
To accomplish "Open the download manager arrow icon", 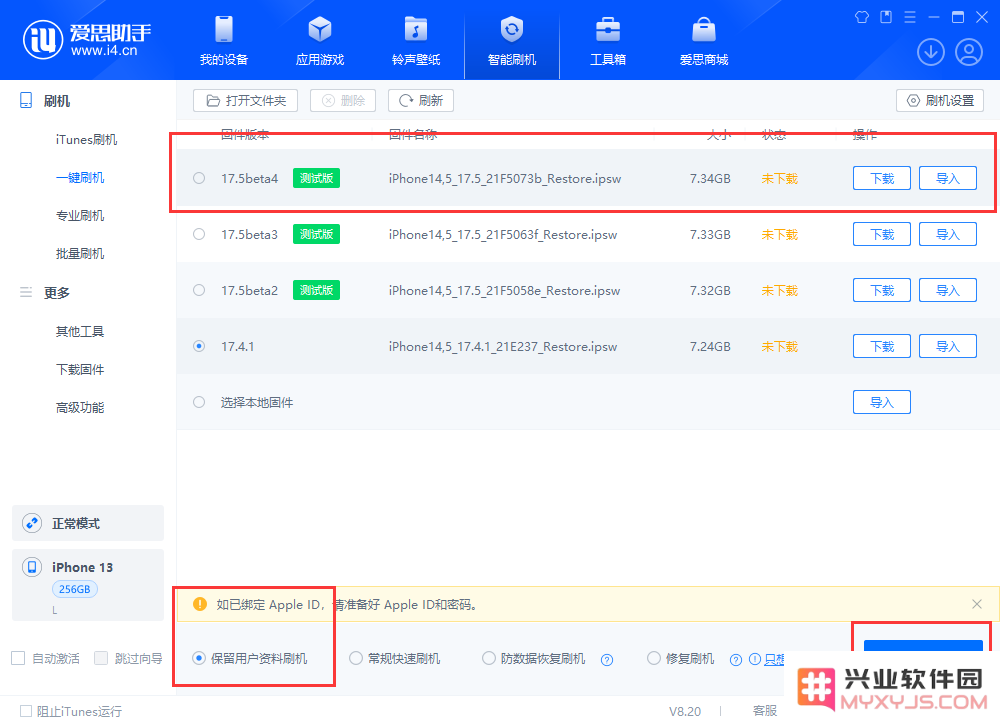I will click(930, 52).
